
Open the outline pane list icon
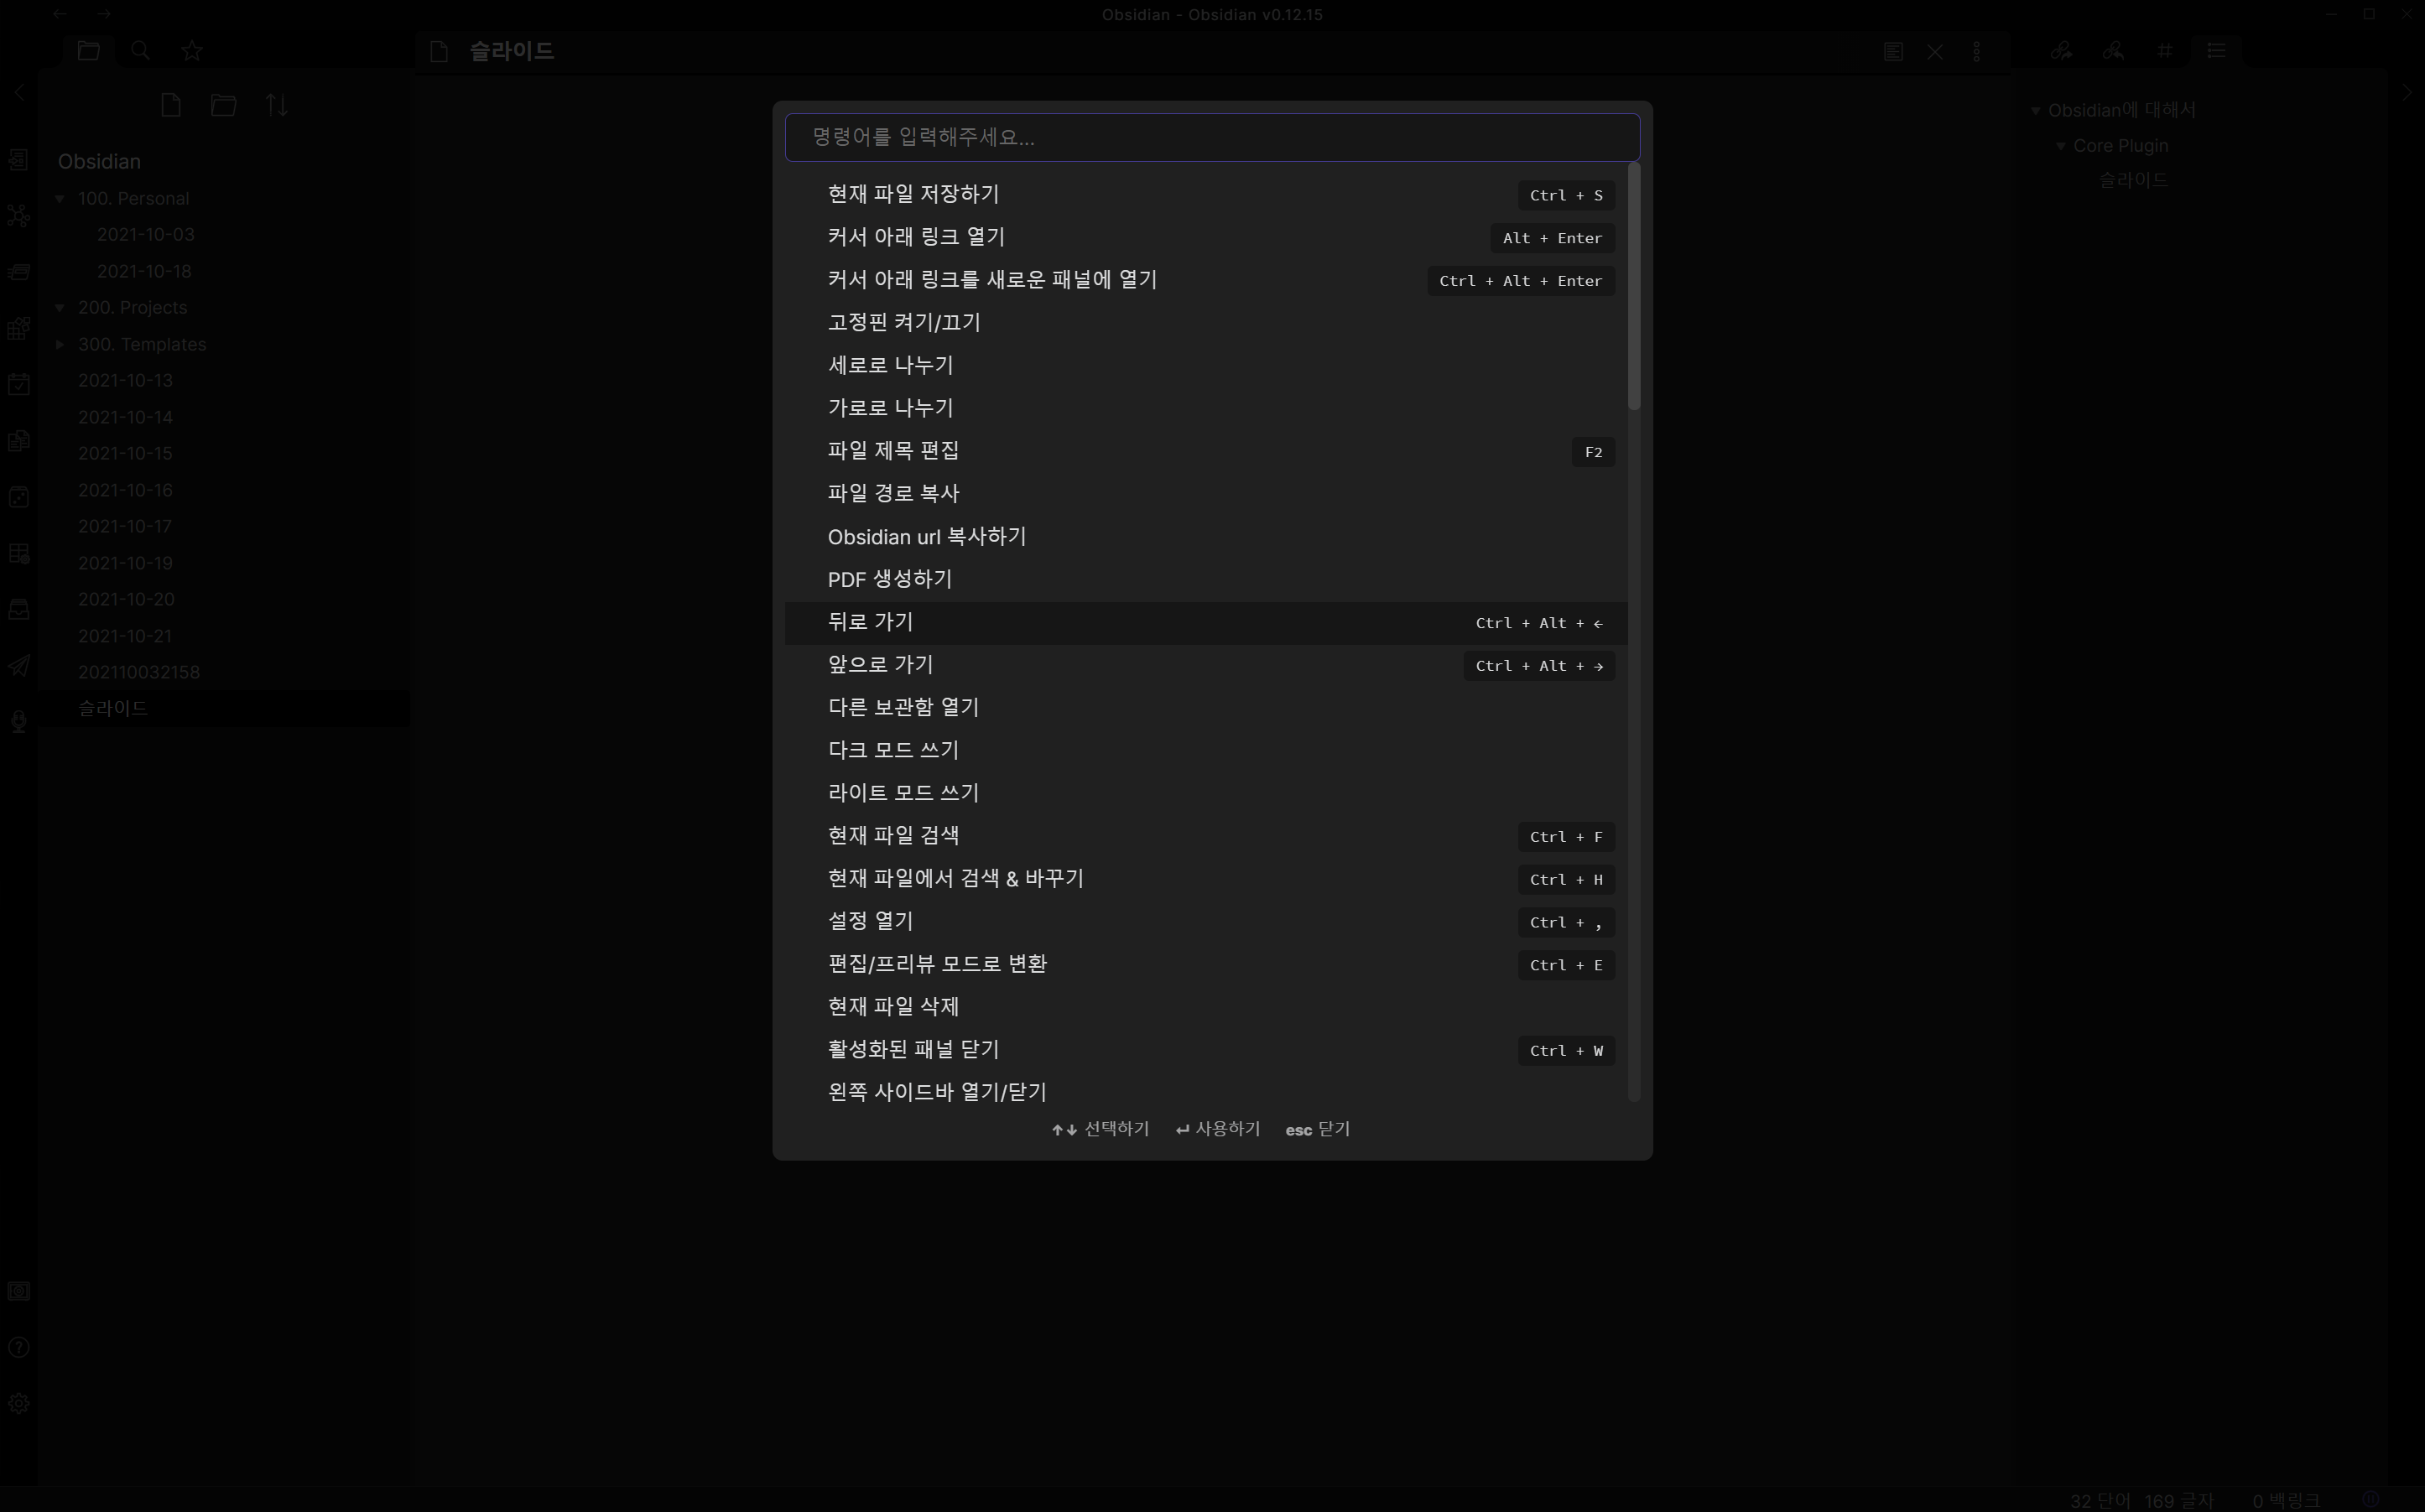click(2216, 51)
